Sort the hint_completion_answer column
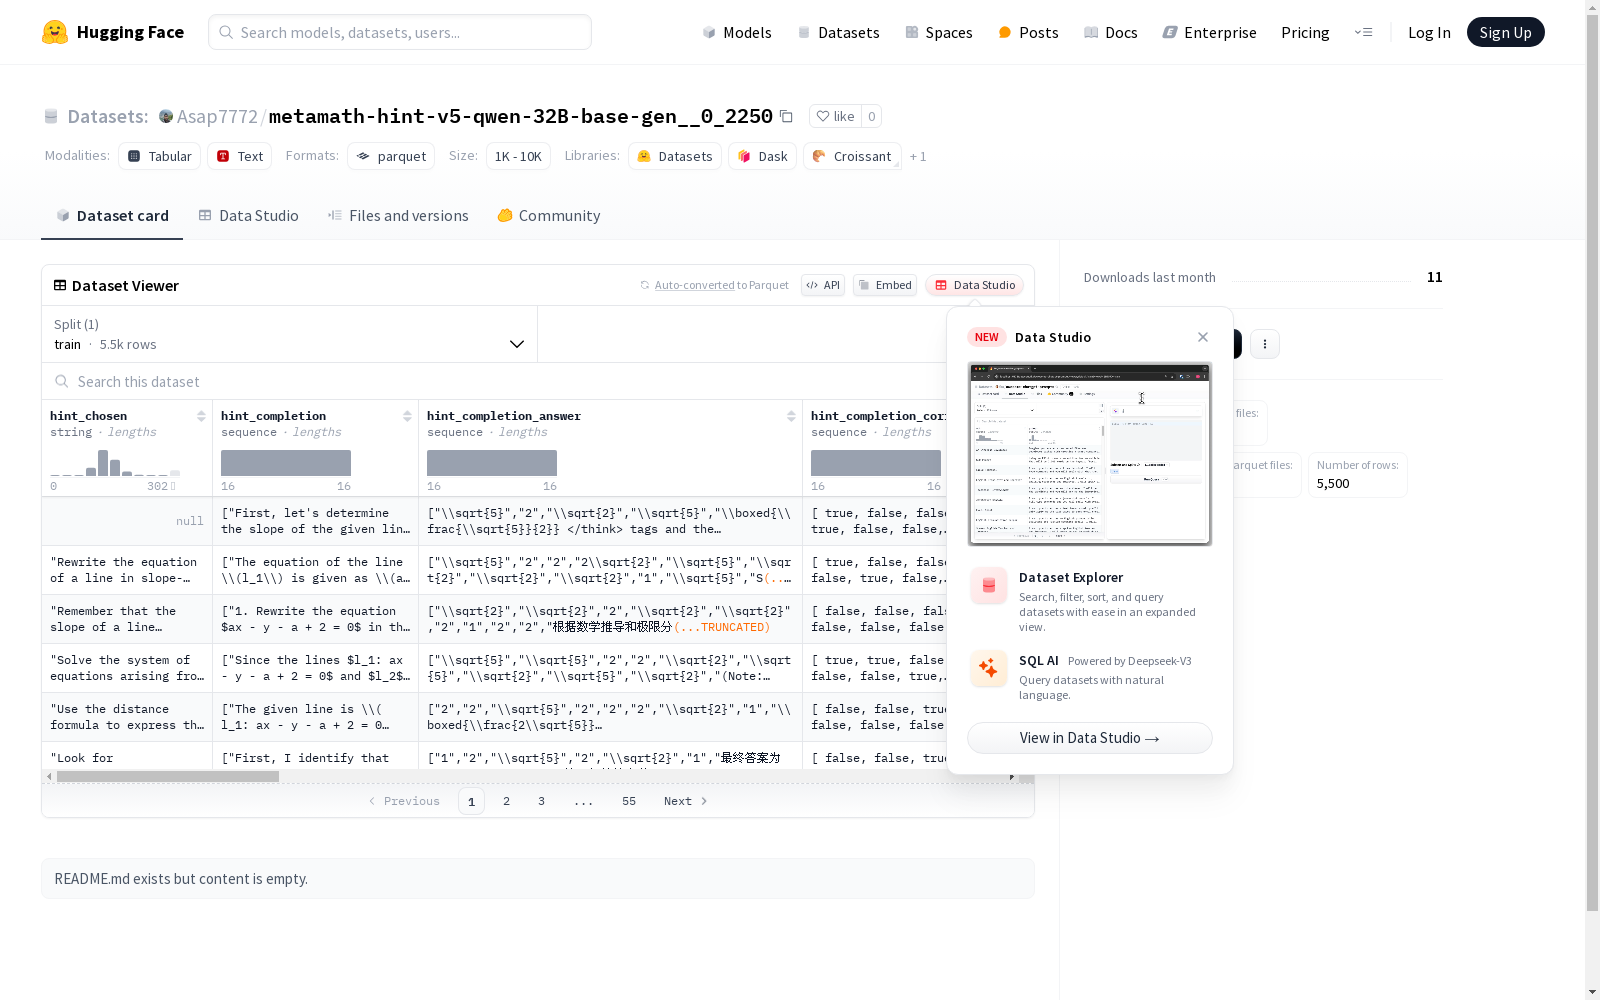This screenshot has height=1000, width=1600. [791, 416]
